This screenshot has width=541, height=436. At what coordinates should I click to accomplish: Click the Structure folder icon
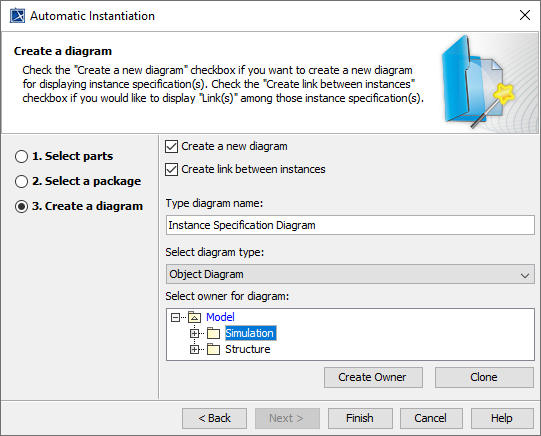[x=214, y=349]
